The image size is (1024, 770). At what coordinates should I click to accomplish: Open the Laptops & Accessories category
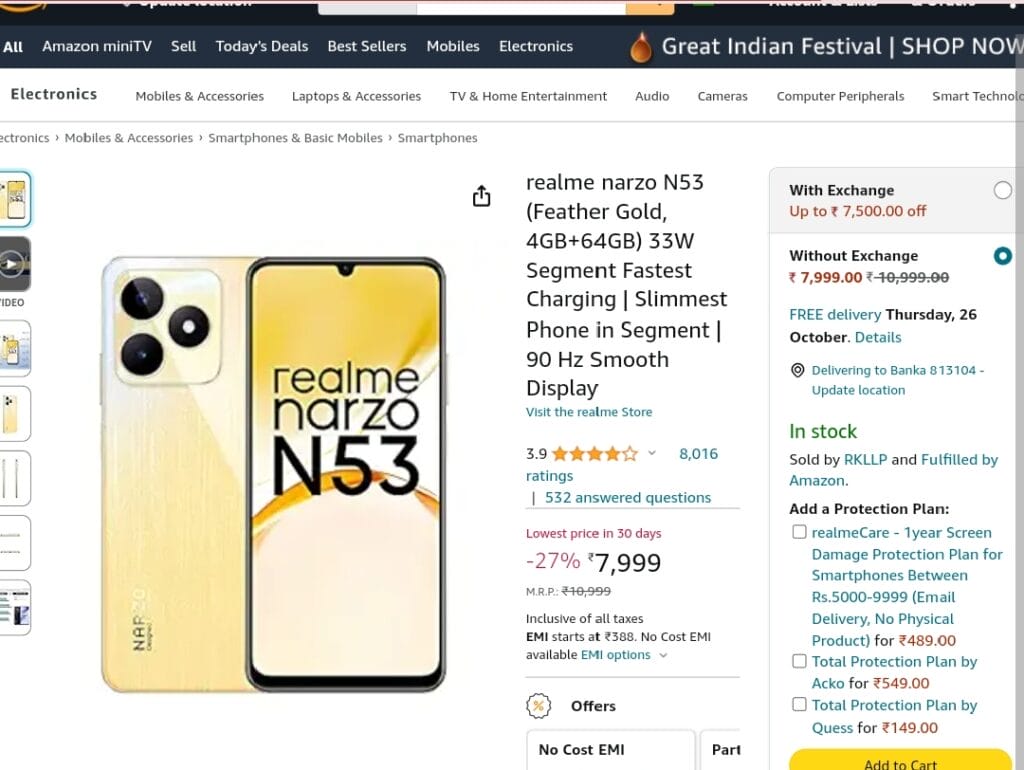pyautogui.click(x=357, y=96)
